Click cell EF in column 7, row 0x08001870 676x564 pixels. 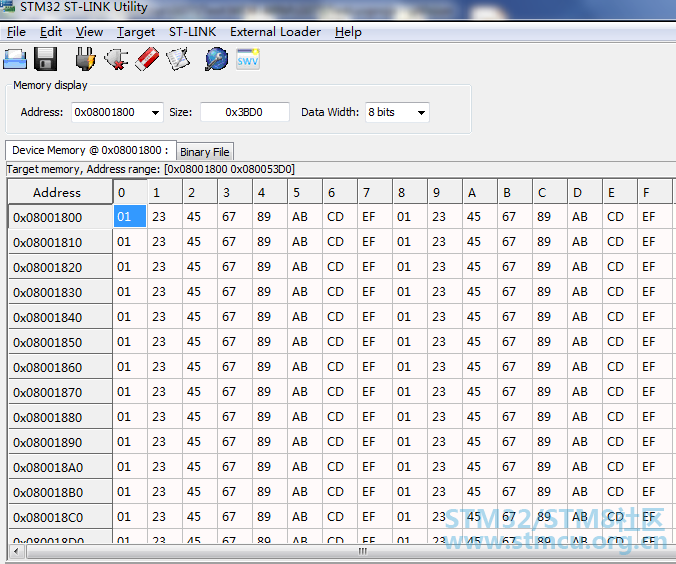tap(375, 392)
